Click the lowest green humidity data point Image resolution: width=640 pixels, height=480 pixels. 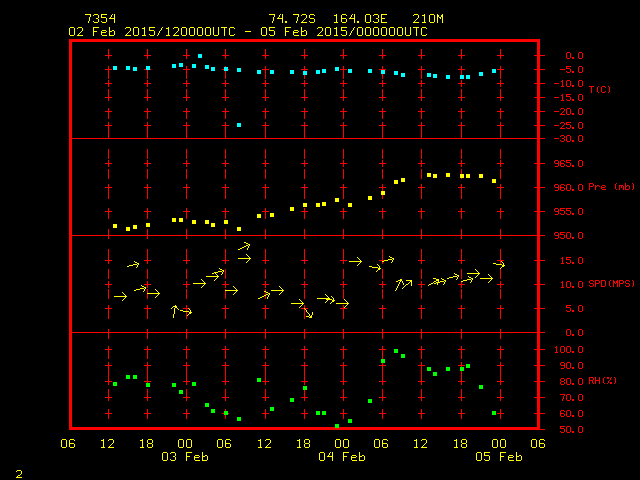click(337, 426)
